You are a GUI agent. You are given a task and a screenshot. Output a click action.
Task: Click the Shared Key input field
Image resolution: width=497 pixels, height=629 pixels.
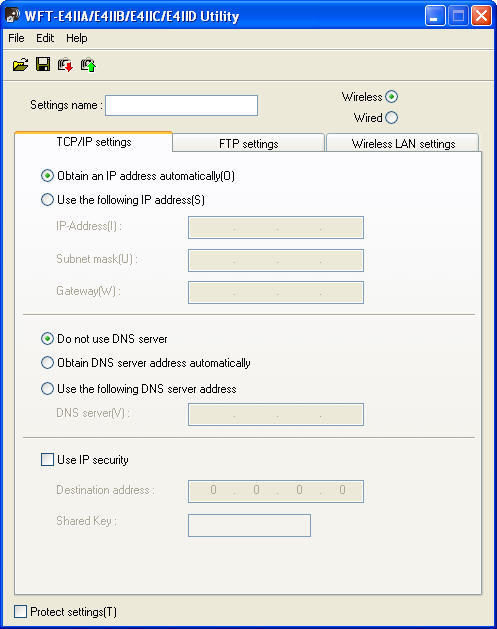coord(250,526)
